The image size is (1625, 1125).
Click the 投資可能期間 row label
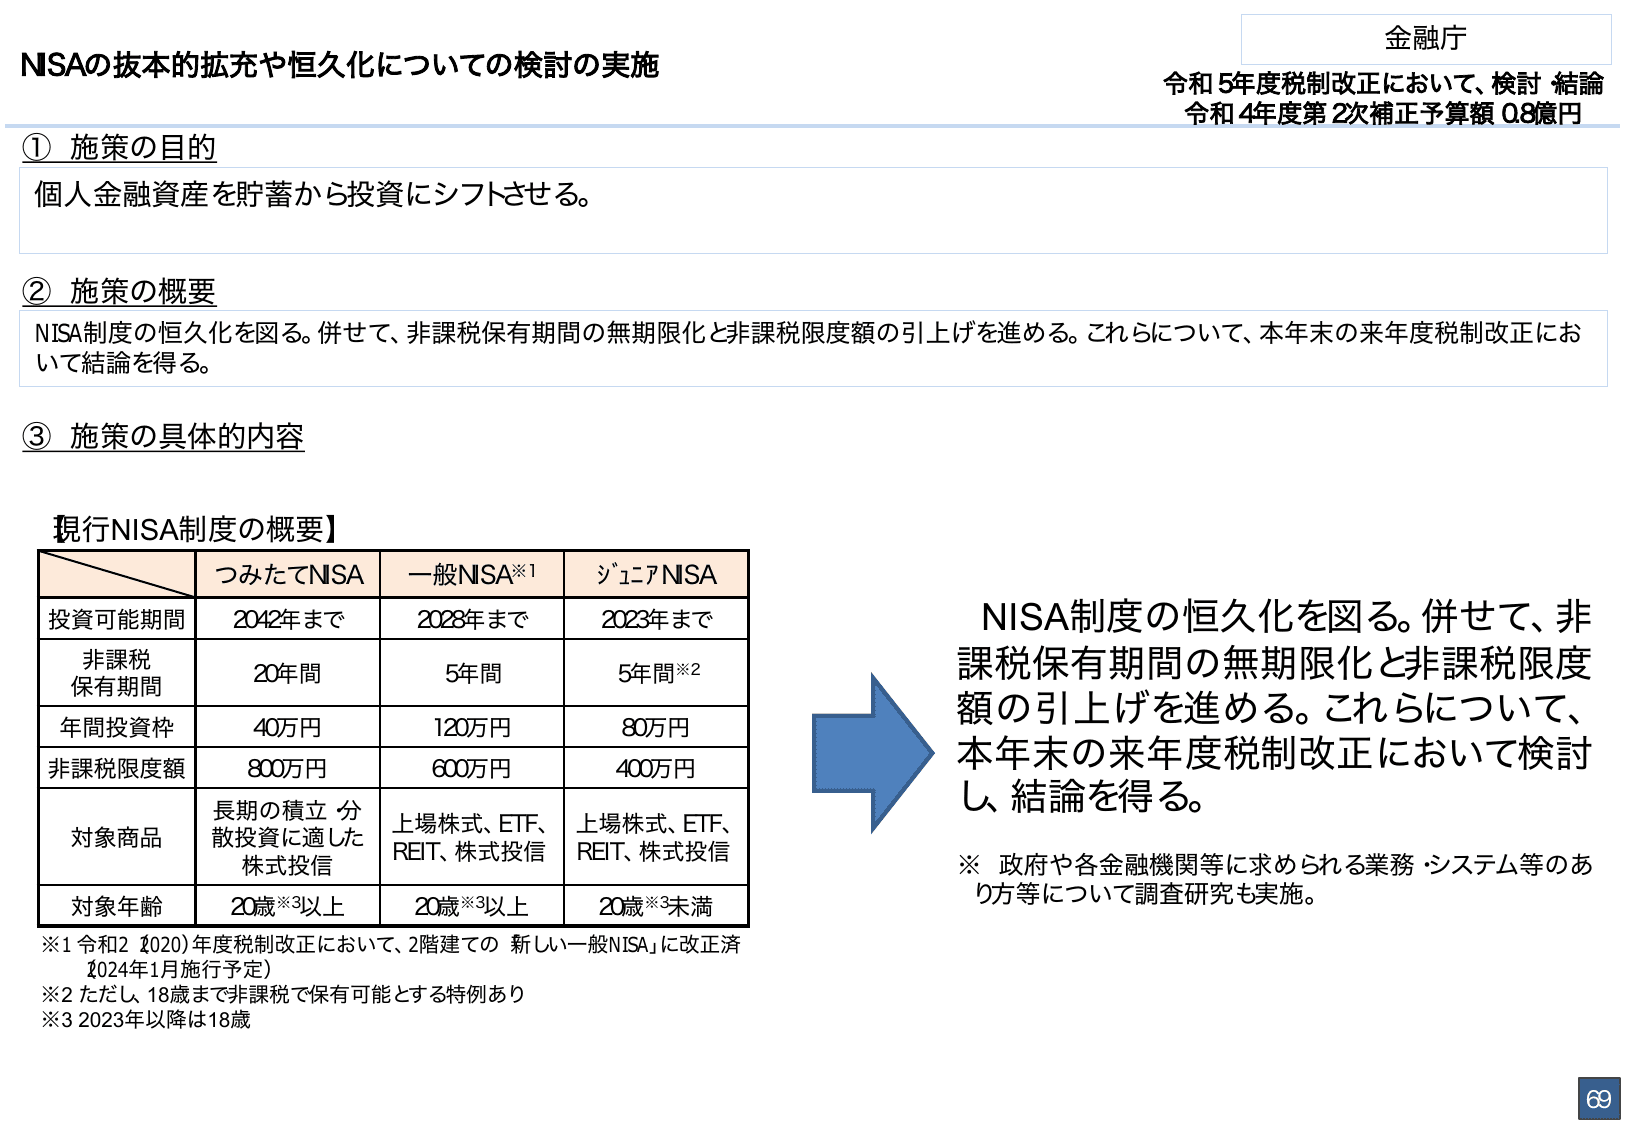[x=117, y=619]
